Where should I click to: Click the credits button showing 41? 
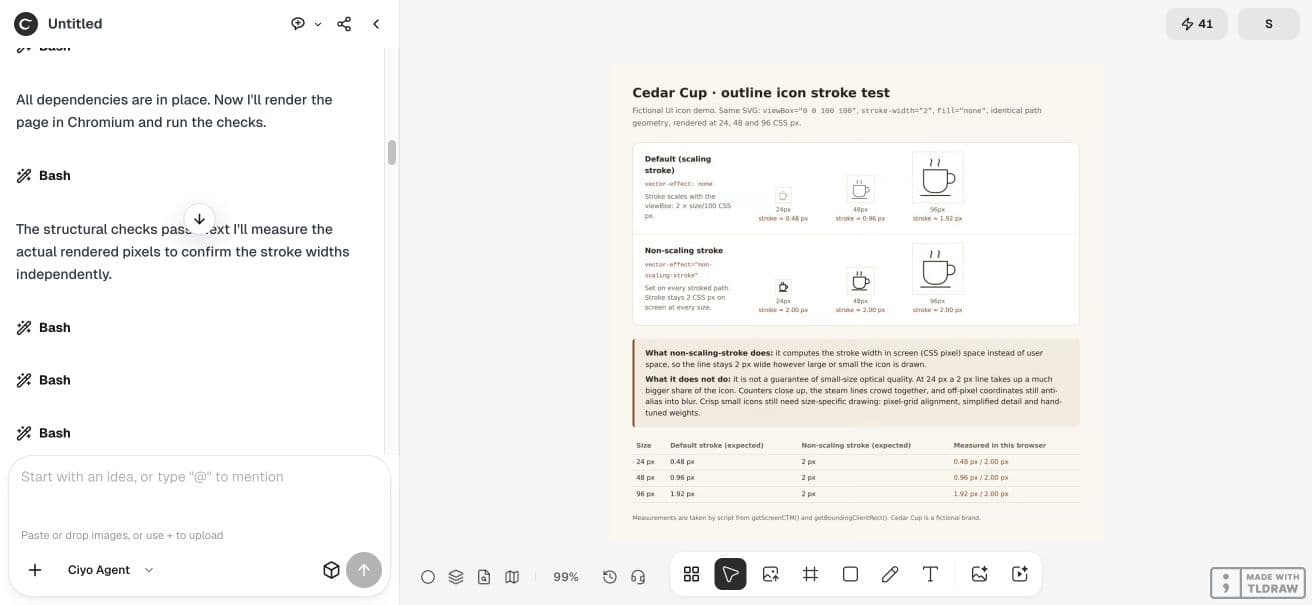pyautogui.click(x=1197, y=24)
